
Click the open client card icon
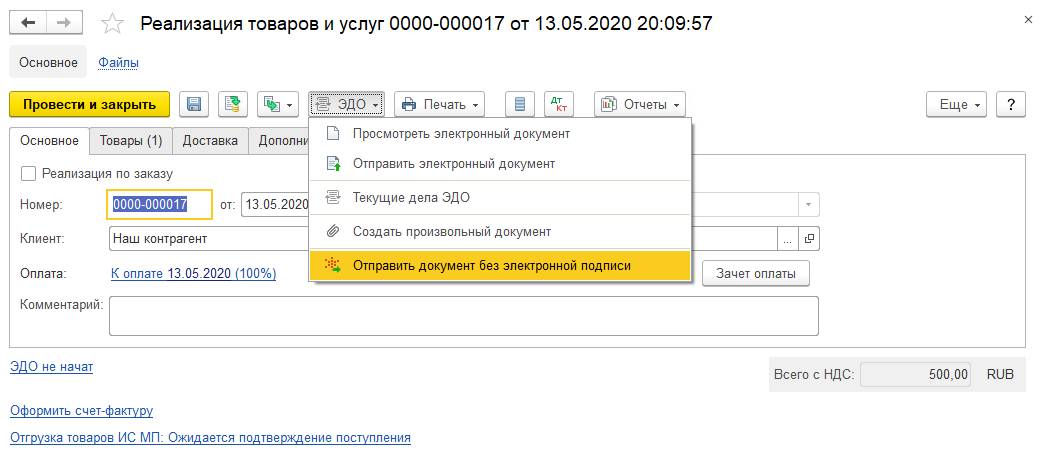pyautogui.click(x=809, y=239)
